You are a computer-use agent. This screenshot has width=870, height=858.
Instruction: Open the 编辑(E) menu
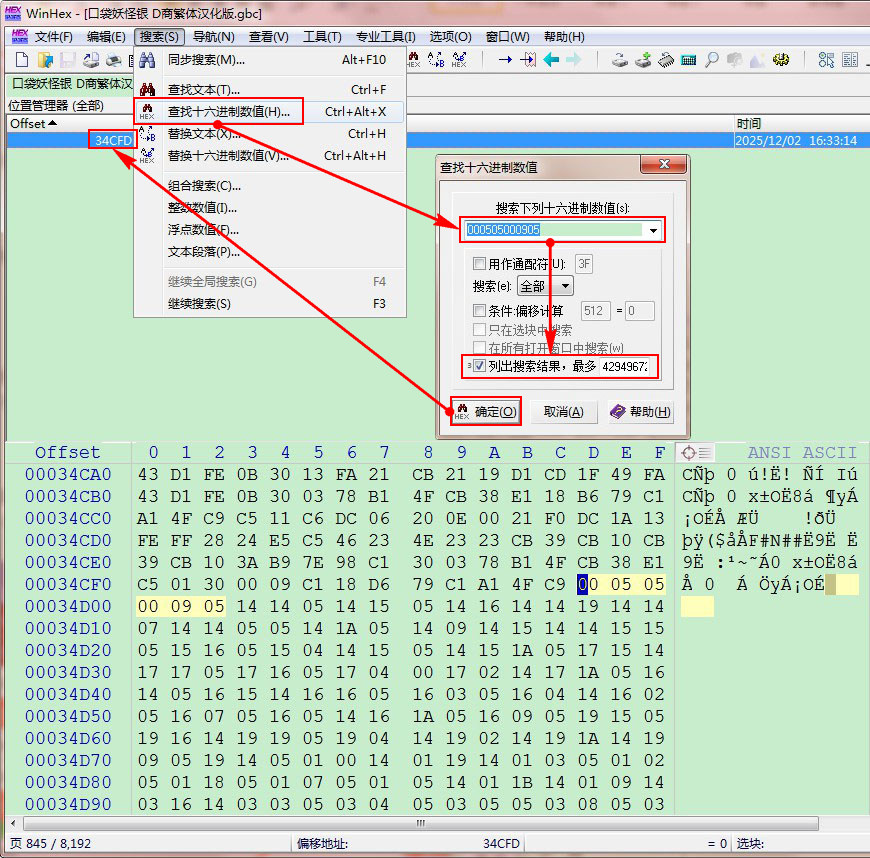(x=106, y=37)
